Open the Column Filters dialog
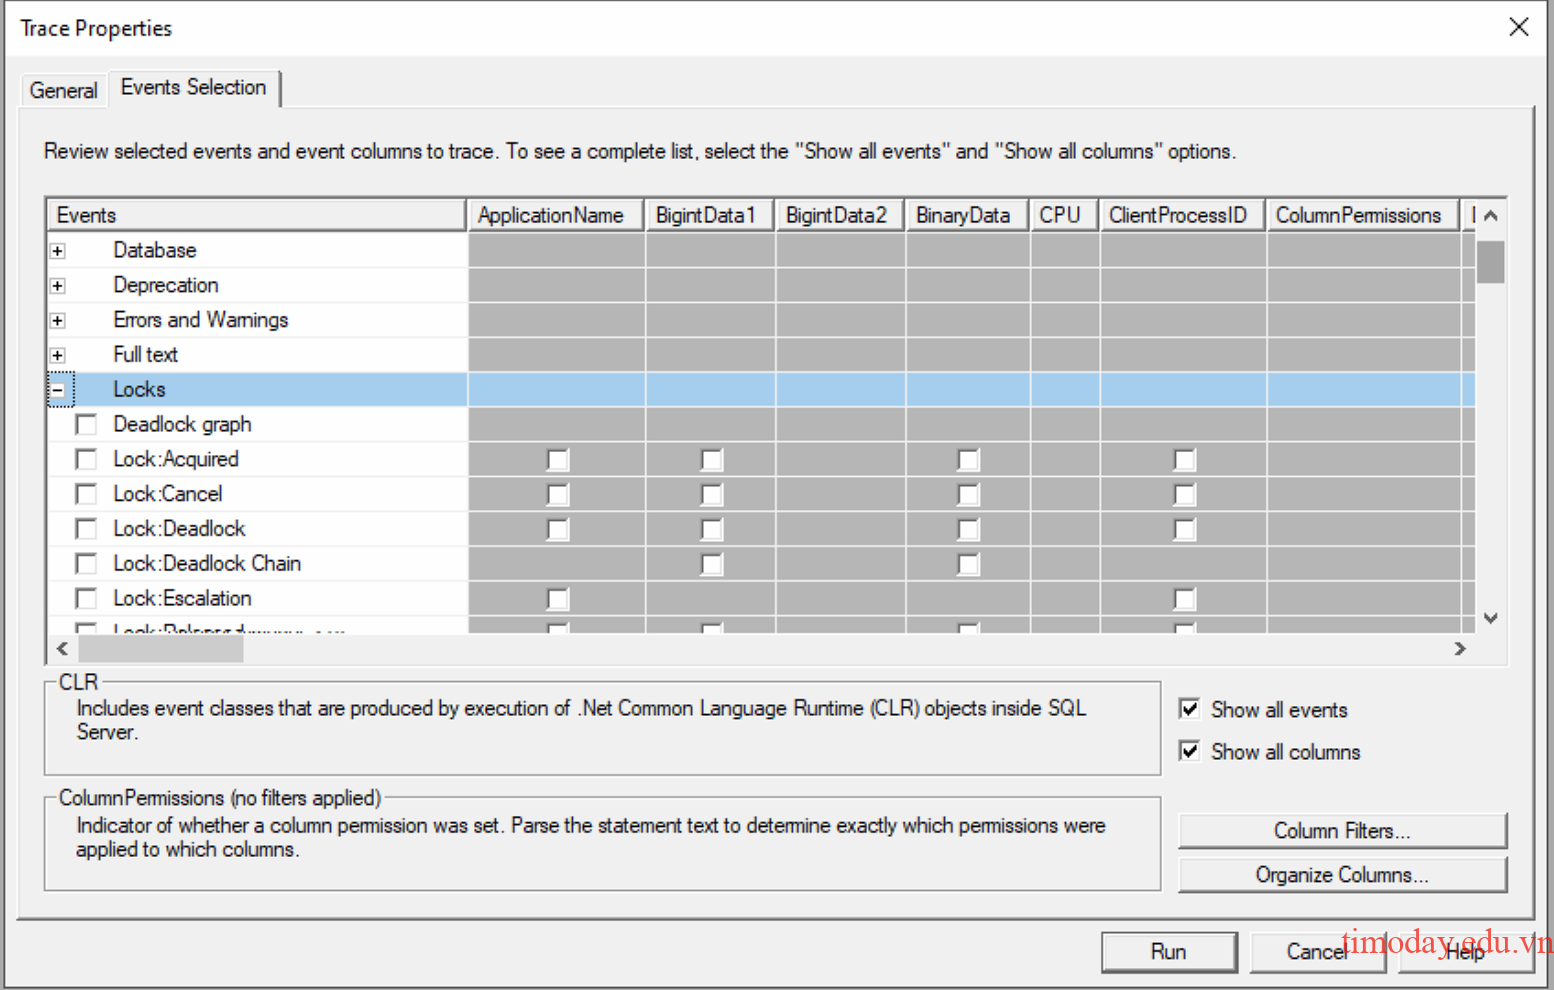1554x990 pixels. point(1341,831)
